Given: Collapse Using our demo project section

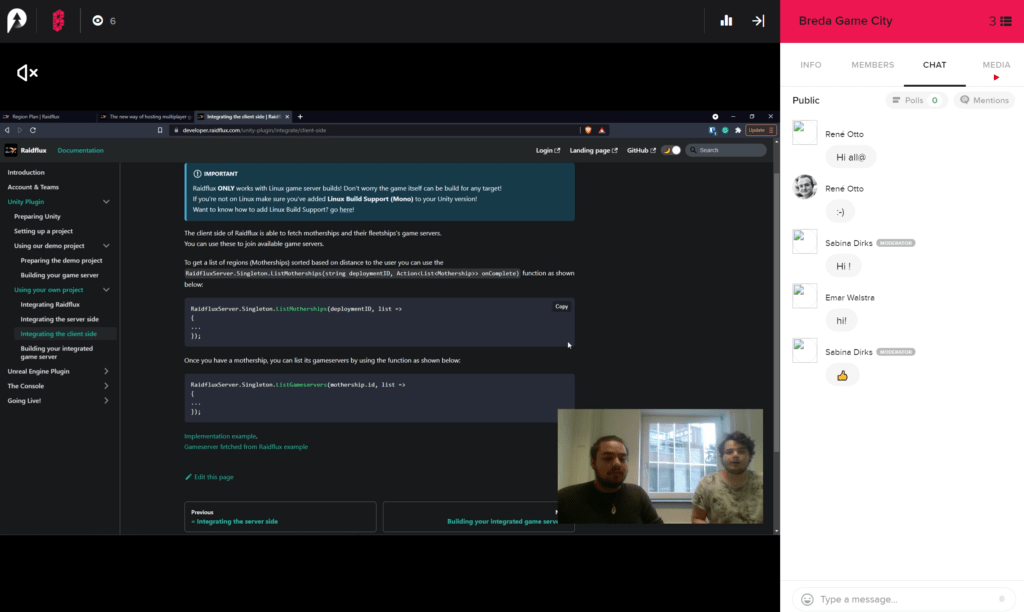Looking at the screenshot, I should point(106,246).
